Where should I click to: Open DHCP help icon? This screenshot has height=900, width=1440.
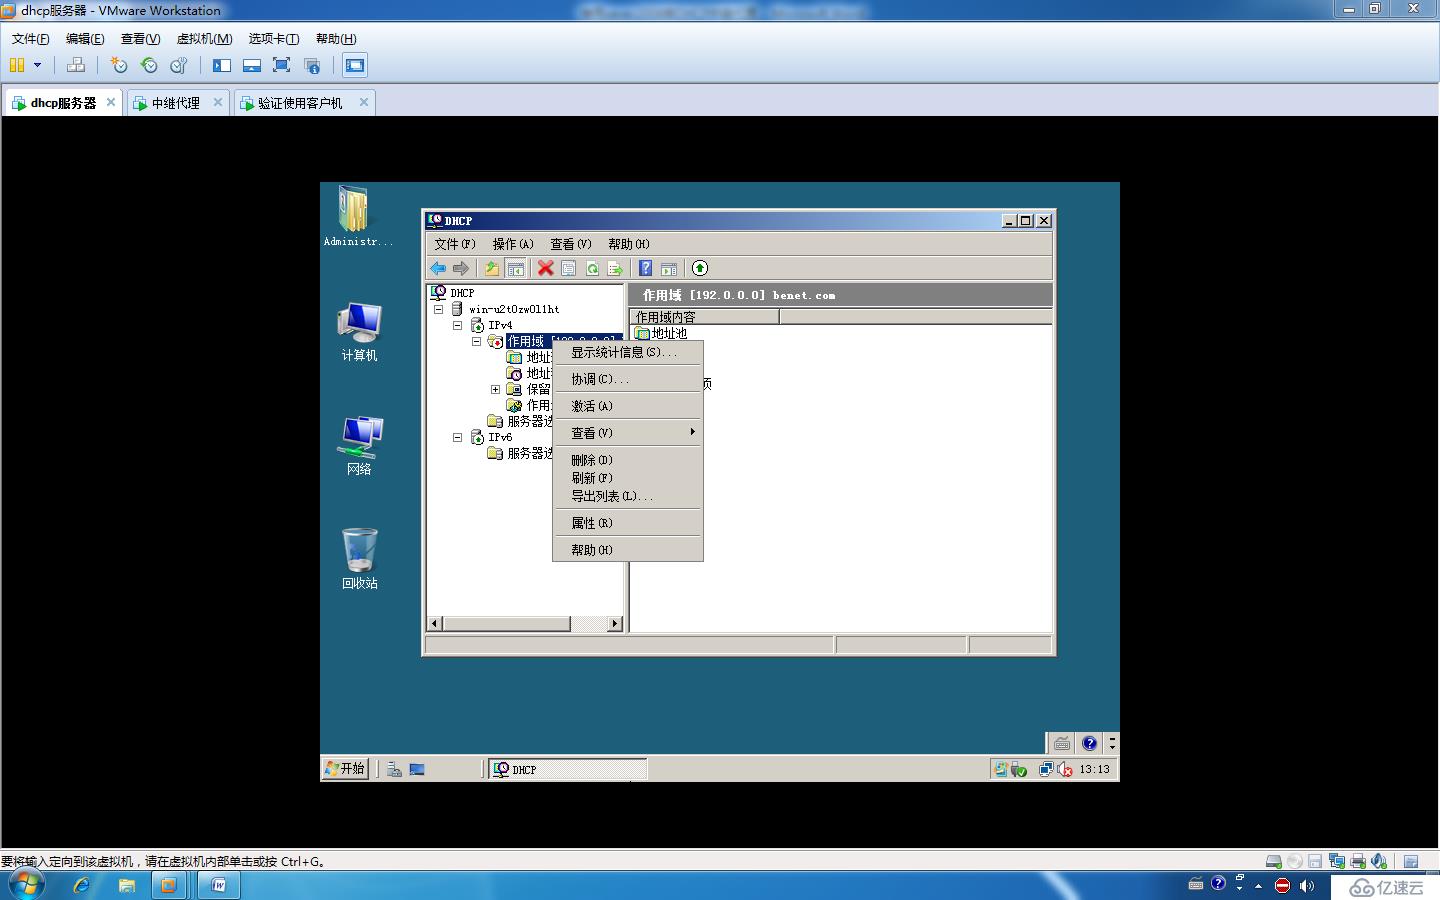point(646,268)
